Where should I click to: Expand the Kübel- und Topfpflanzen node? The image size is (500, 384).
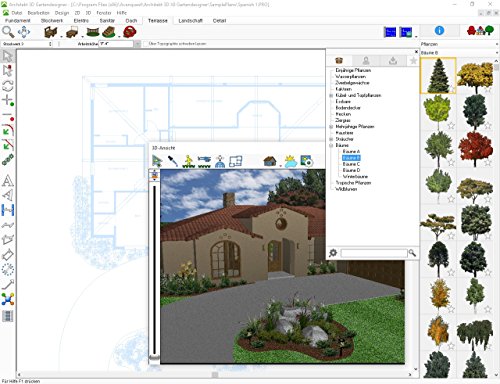[331, 95]
